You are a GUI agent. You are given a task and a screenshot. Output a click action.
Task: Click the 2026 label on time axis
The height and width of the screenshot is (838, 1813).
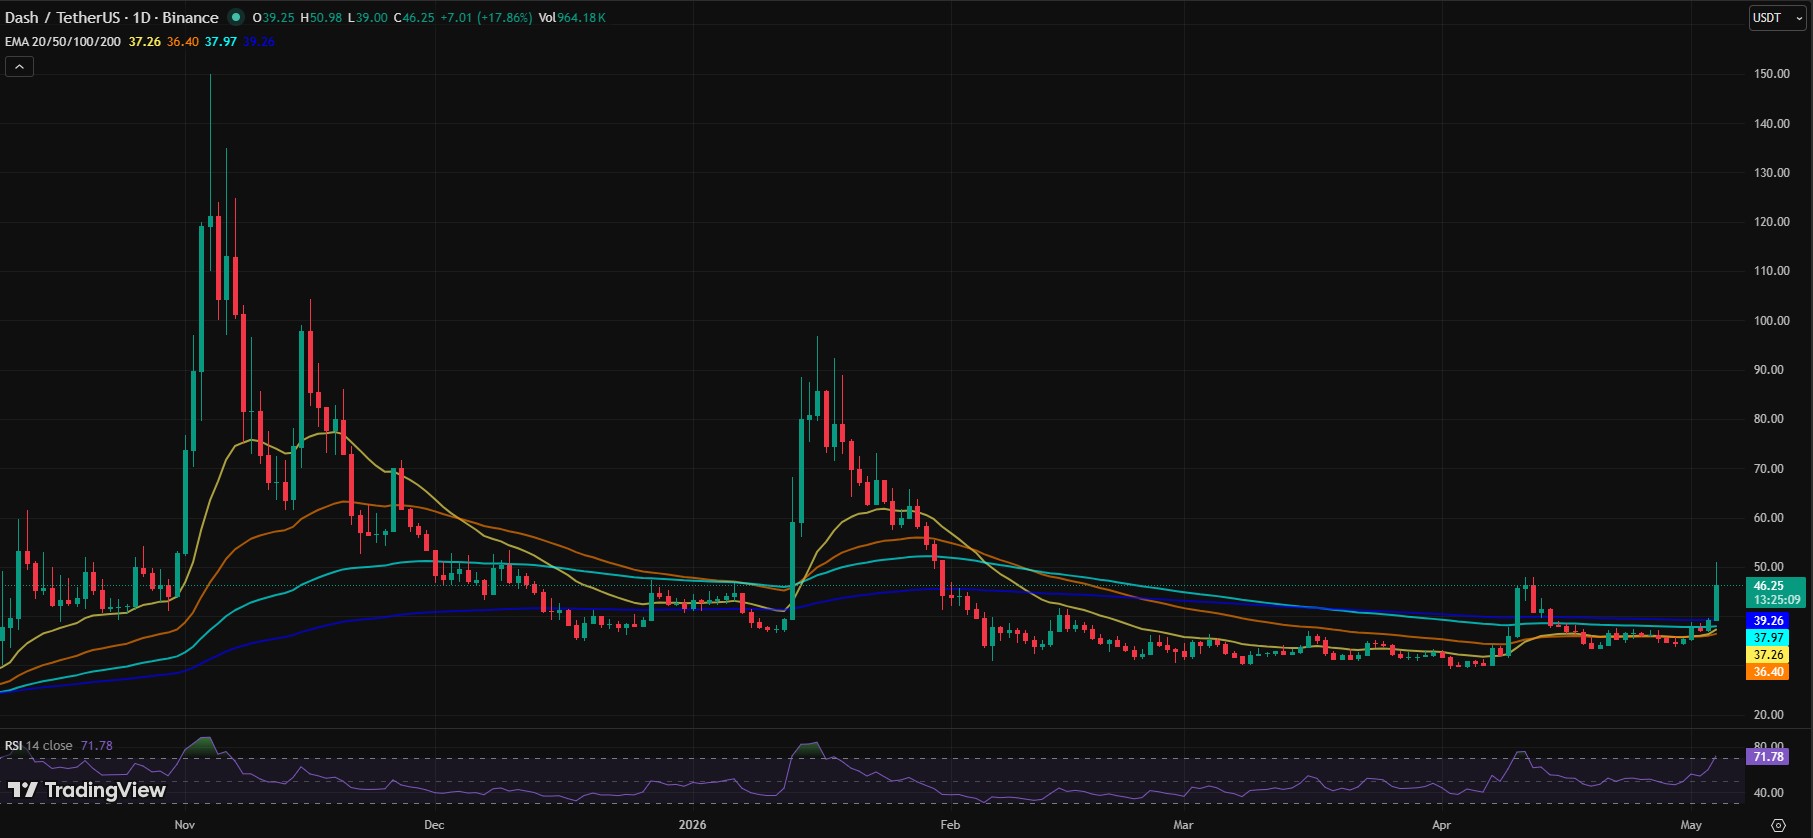pos(692,825)
